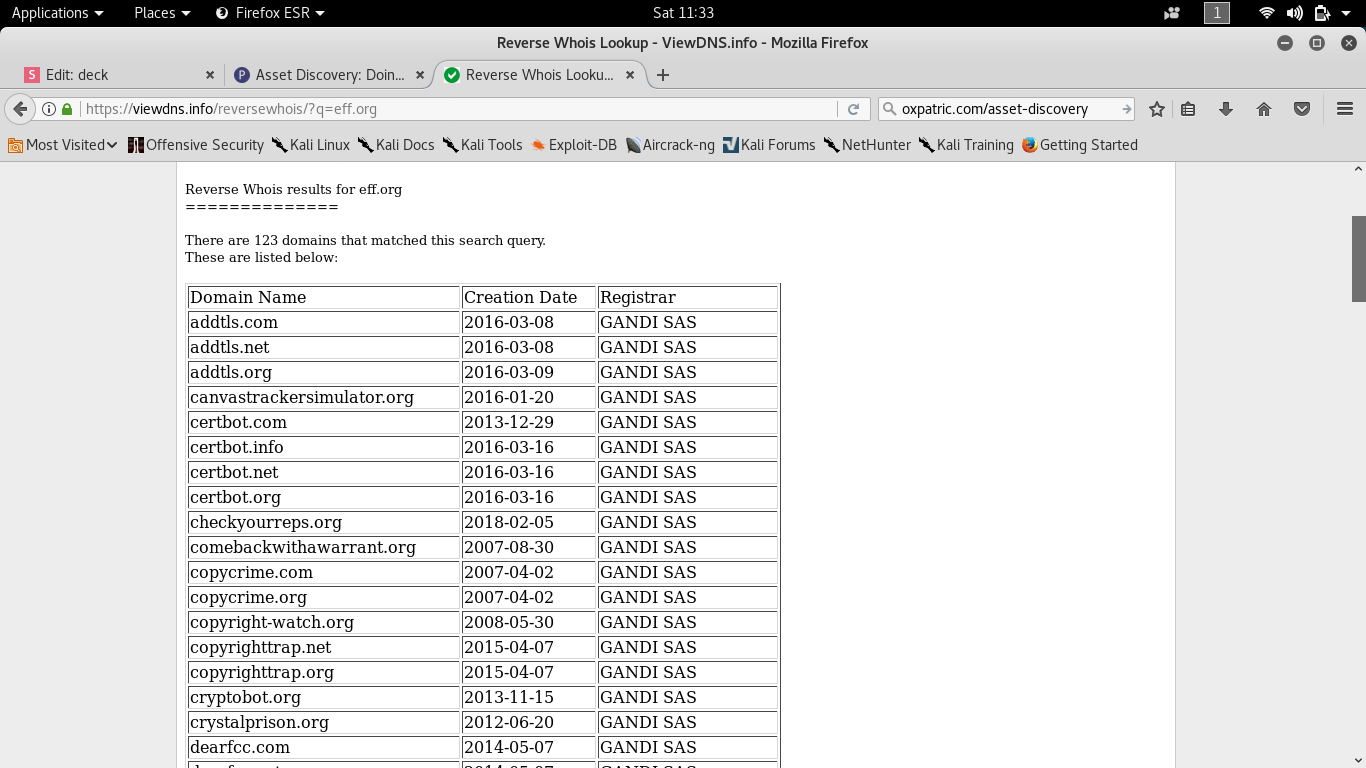Image resolution: width=1366 pixels, height=768 pixels.
Task: Open the Pocket icon
Action: pyautogui.click(x=1302, y=109)
